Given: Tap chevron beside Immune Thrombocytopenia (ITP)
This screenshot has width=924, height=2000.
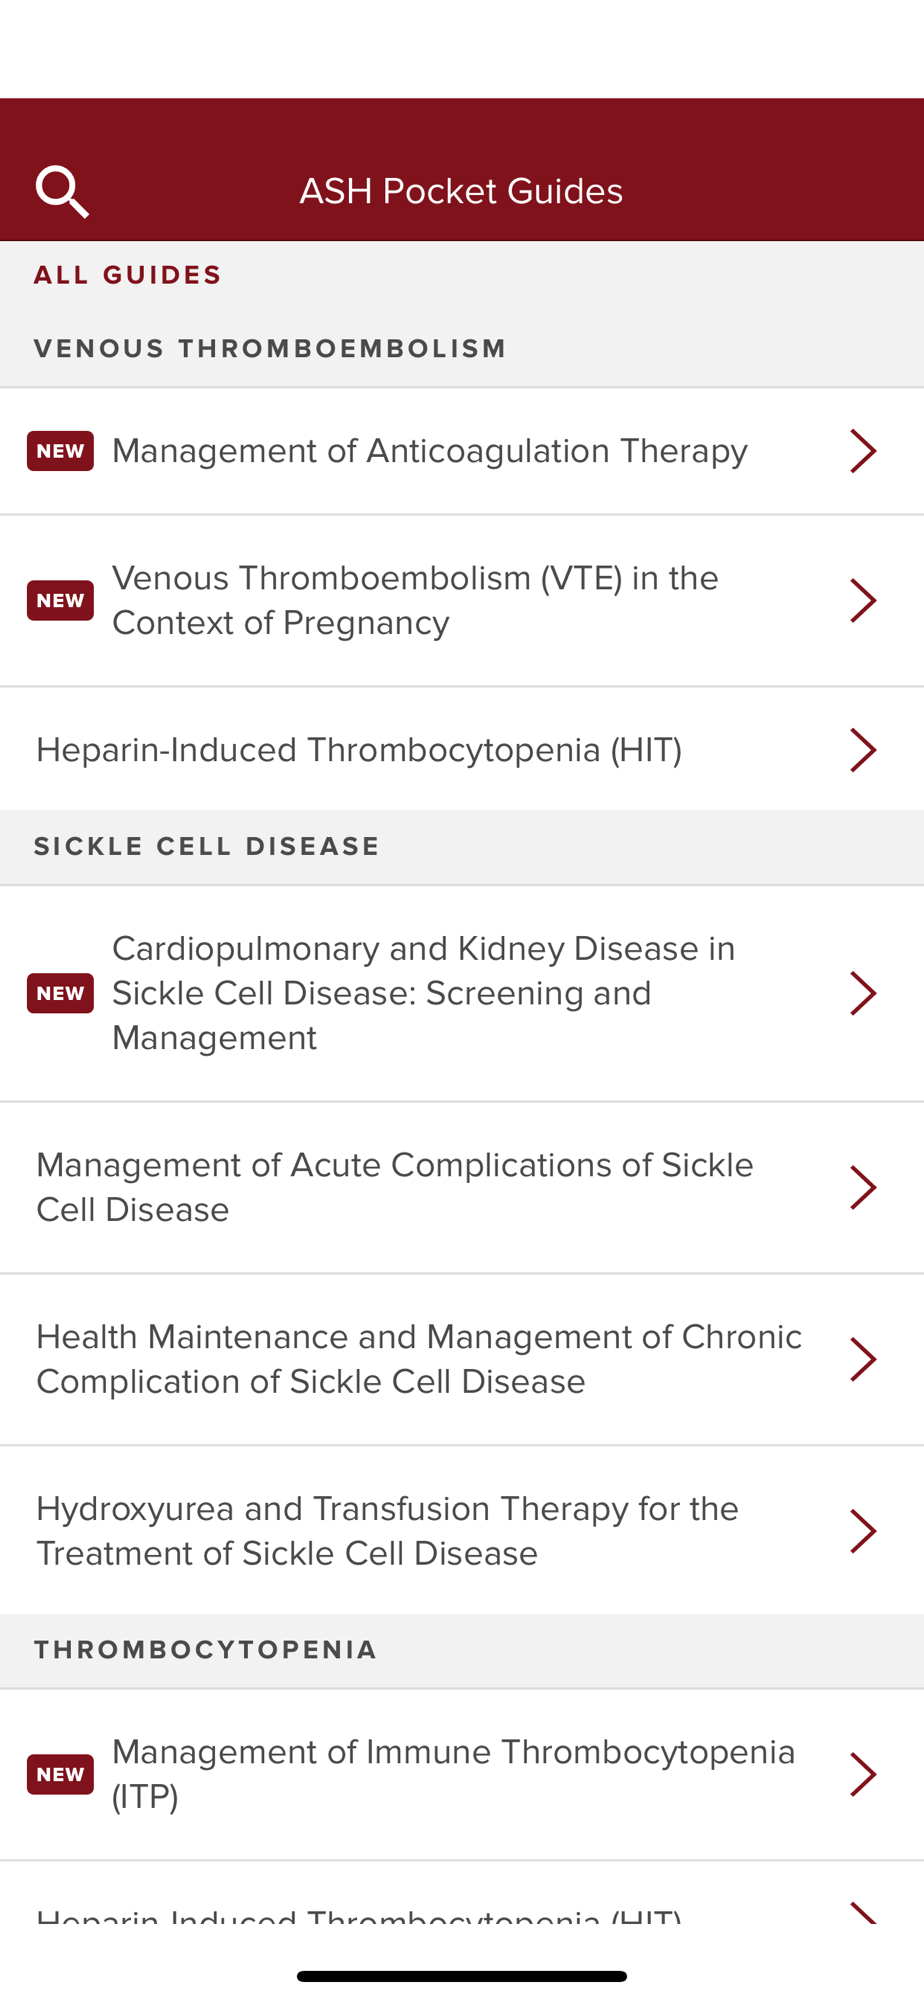Looking at the screenshot, I should [x=862, y=1774].
